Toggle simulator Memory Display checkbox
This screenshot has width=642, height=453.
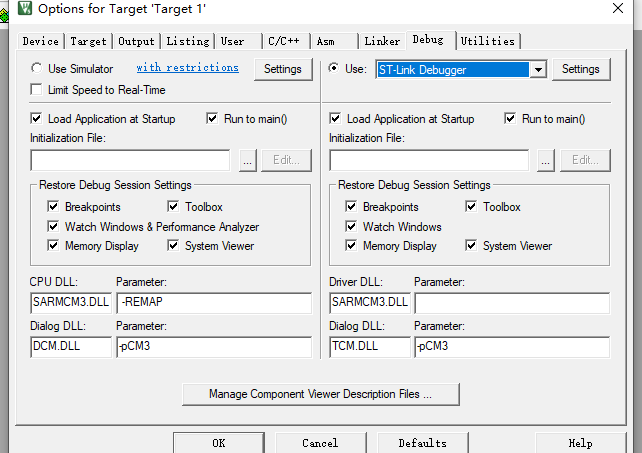(53, 246)
